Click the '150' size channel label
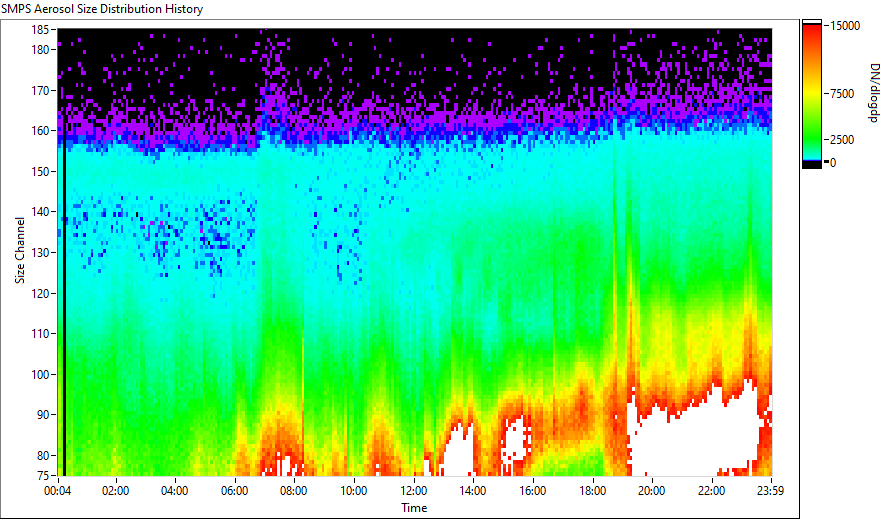The height and width of the screenshot is (519, 884). tap(41, 171)
